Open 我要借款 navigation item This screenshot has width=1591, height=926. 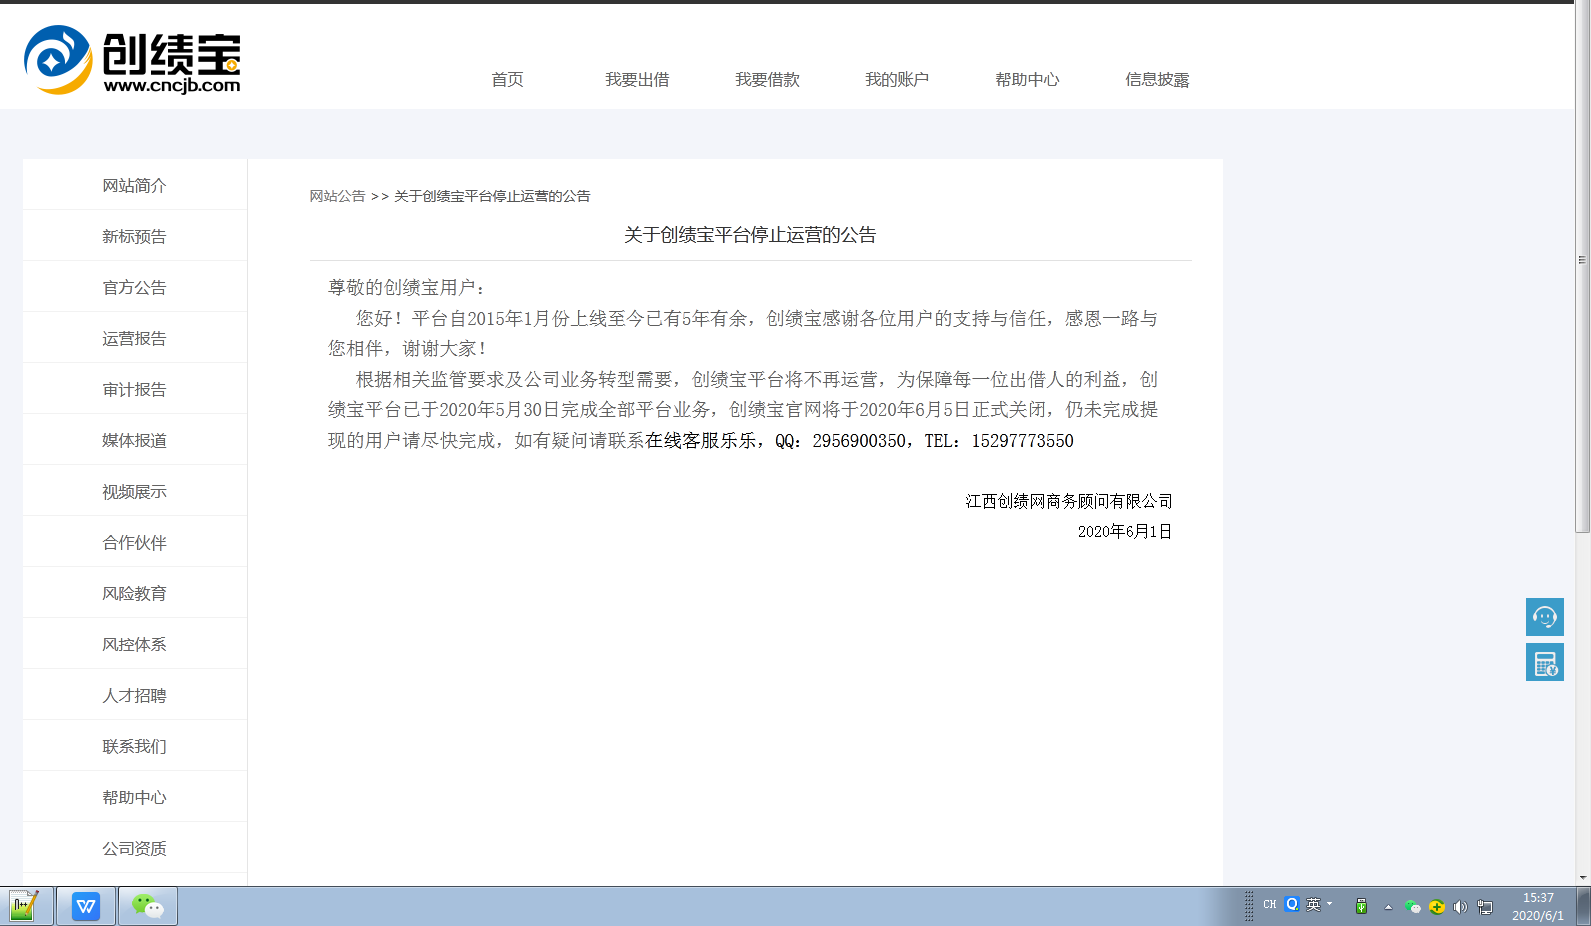click(767, 79)
